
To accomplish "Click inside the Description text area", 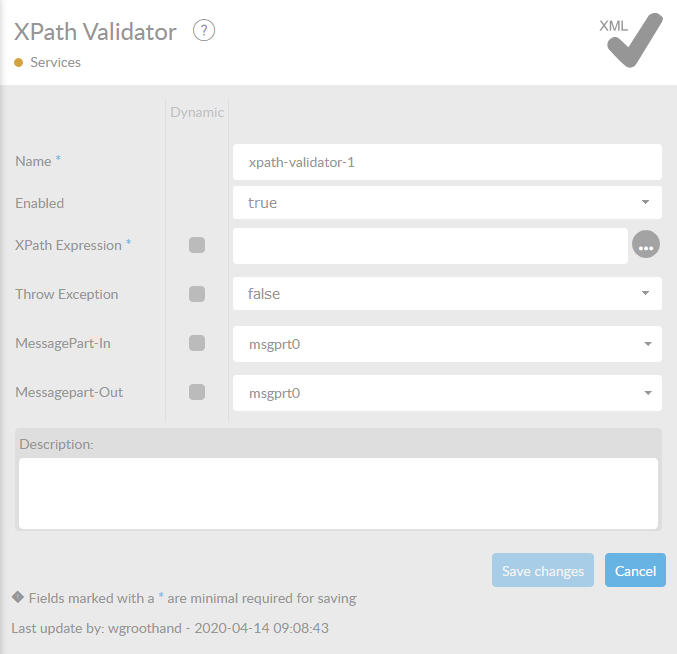I will [338, 492].
